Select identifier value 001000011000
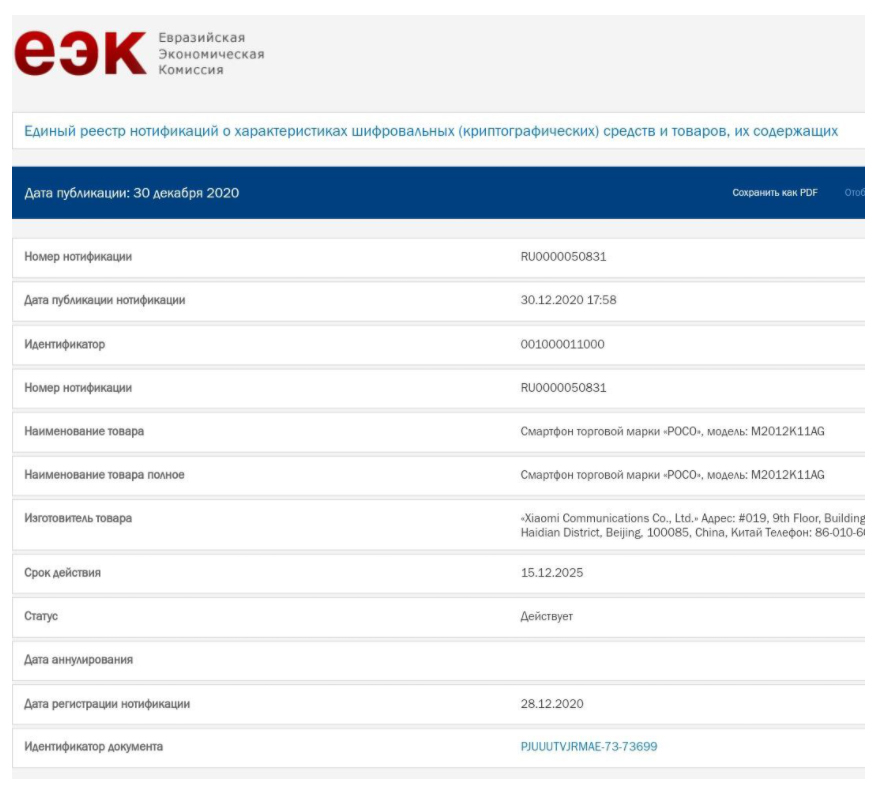 tap(562, 344)
